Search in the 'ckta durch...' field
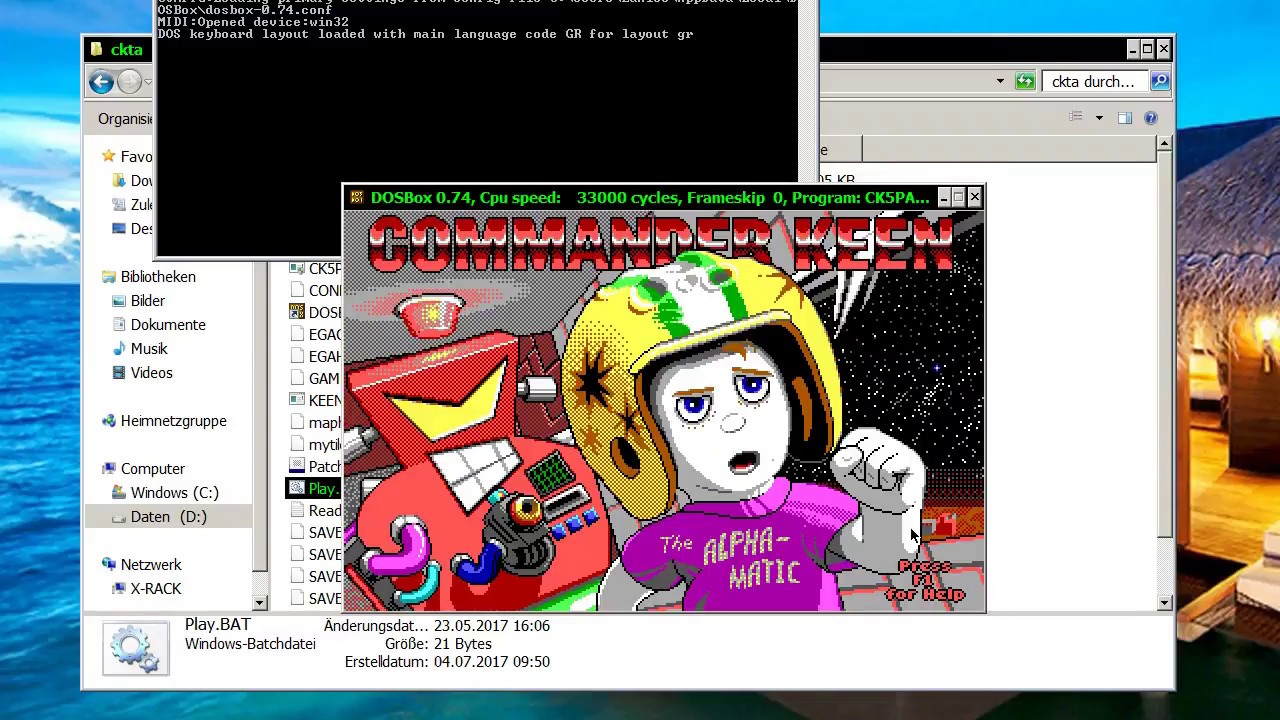The image size is (1280, 720). [1095, 82]
